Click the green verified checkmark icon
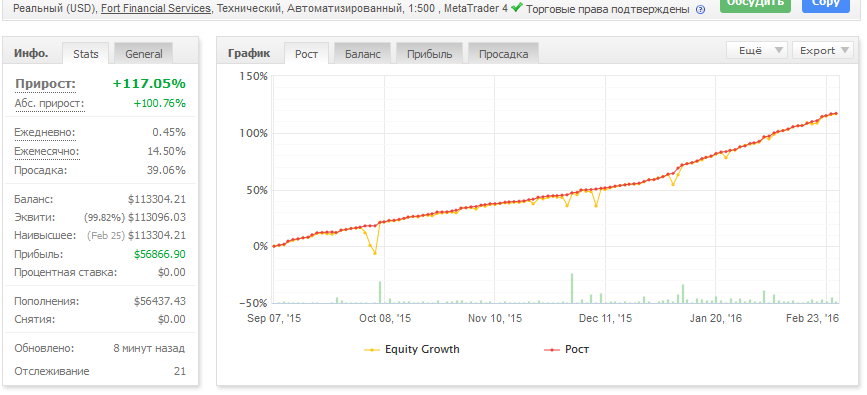This screenshot has height=395, width=867. click(x=517, y=8)
